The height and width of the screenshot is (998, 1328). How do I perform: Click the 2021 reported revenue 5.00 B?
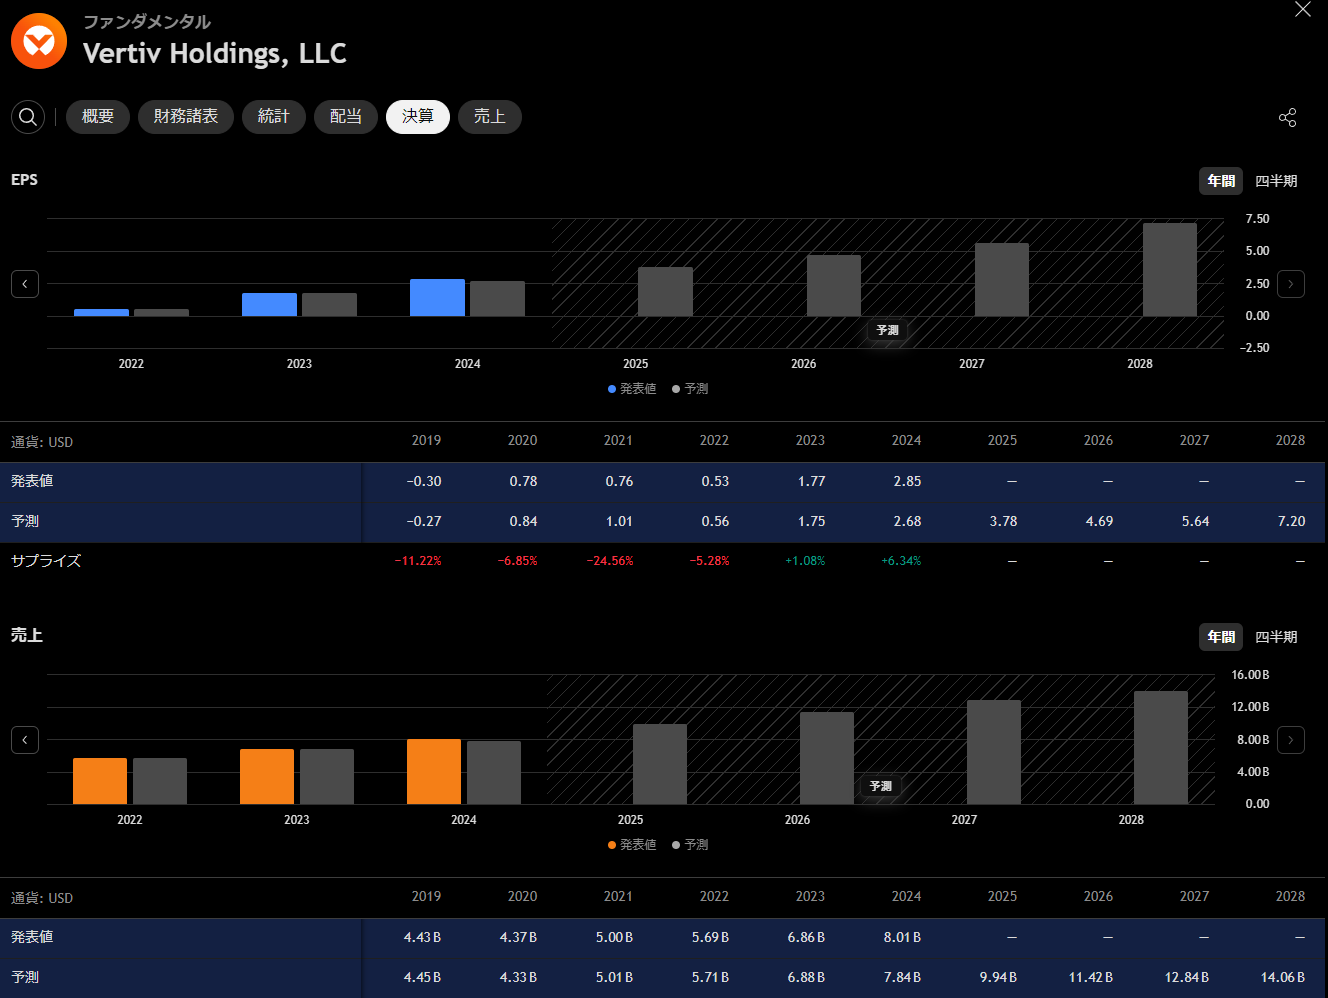614,937
